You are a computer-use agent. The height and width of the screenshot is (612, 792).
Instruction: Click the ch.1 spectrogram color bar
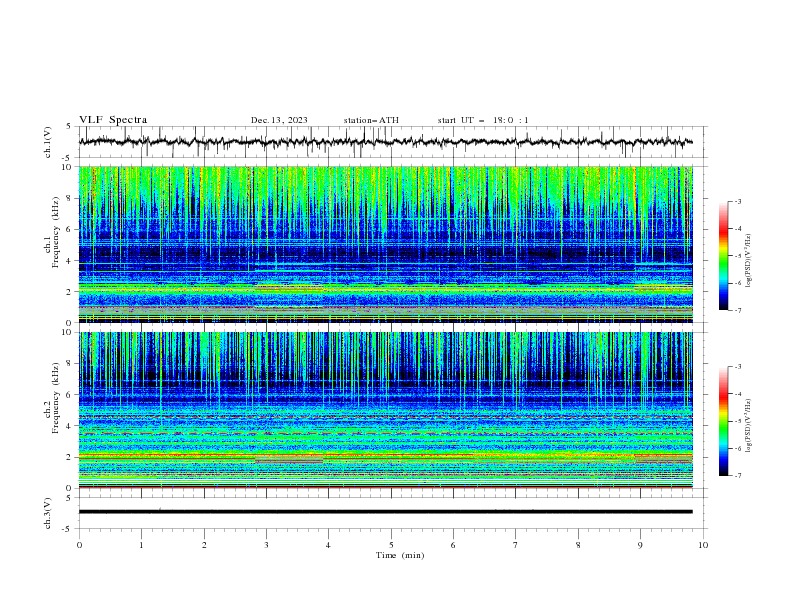click(723, 255)
